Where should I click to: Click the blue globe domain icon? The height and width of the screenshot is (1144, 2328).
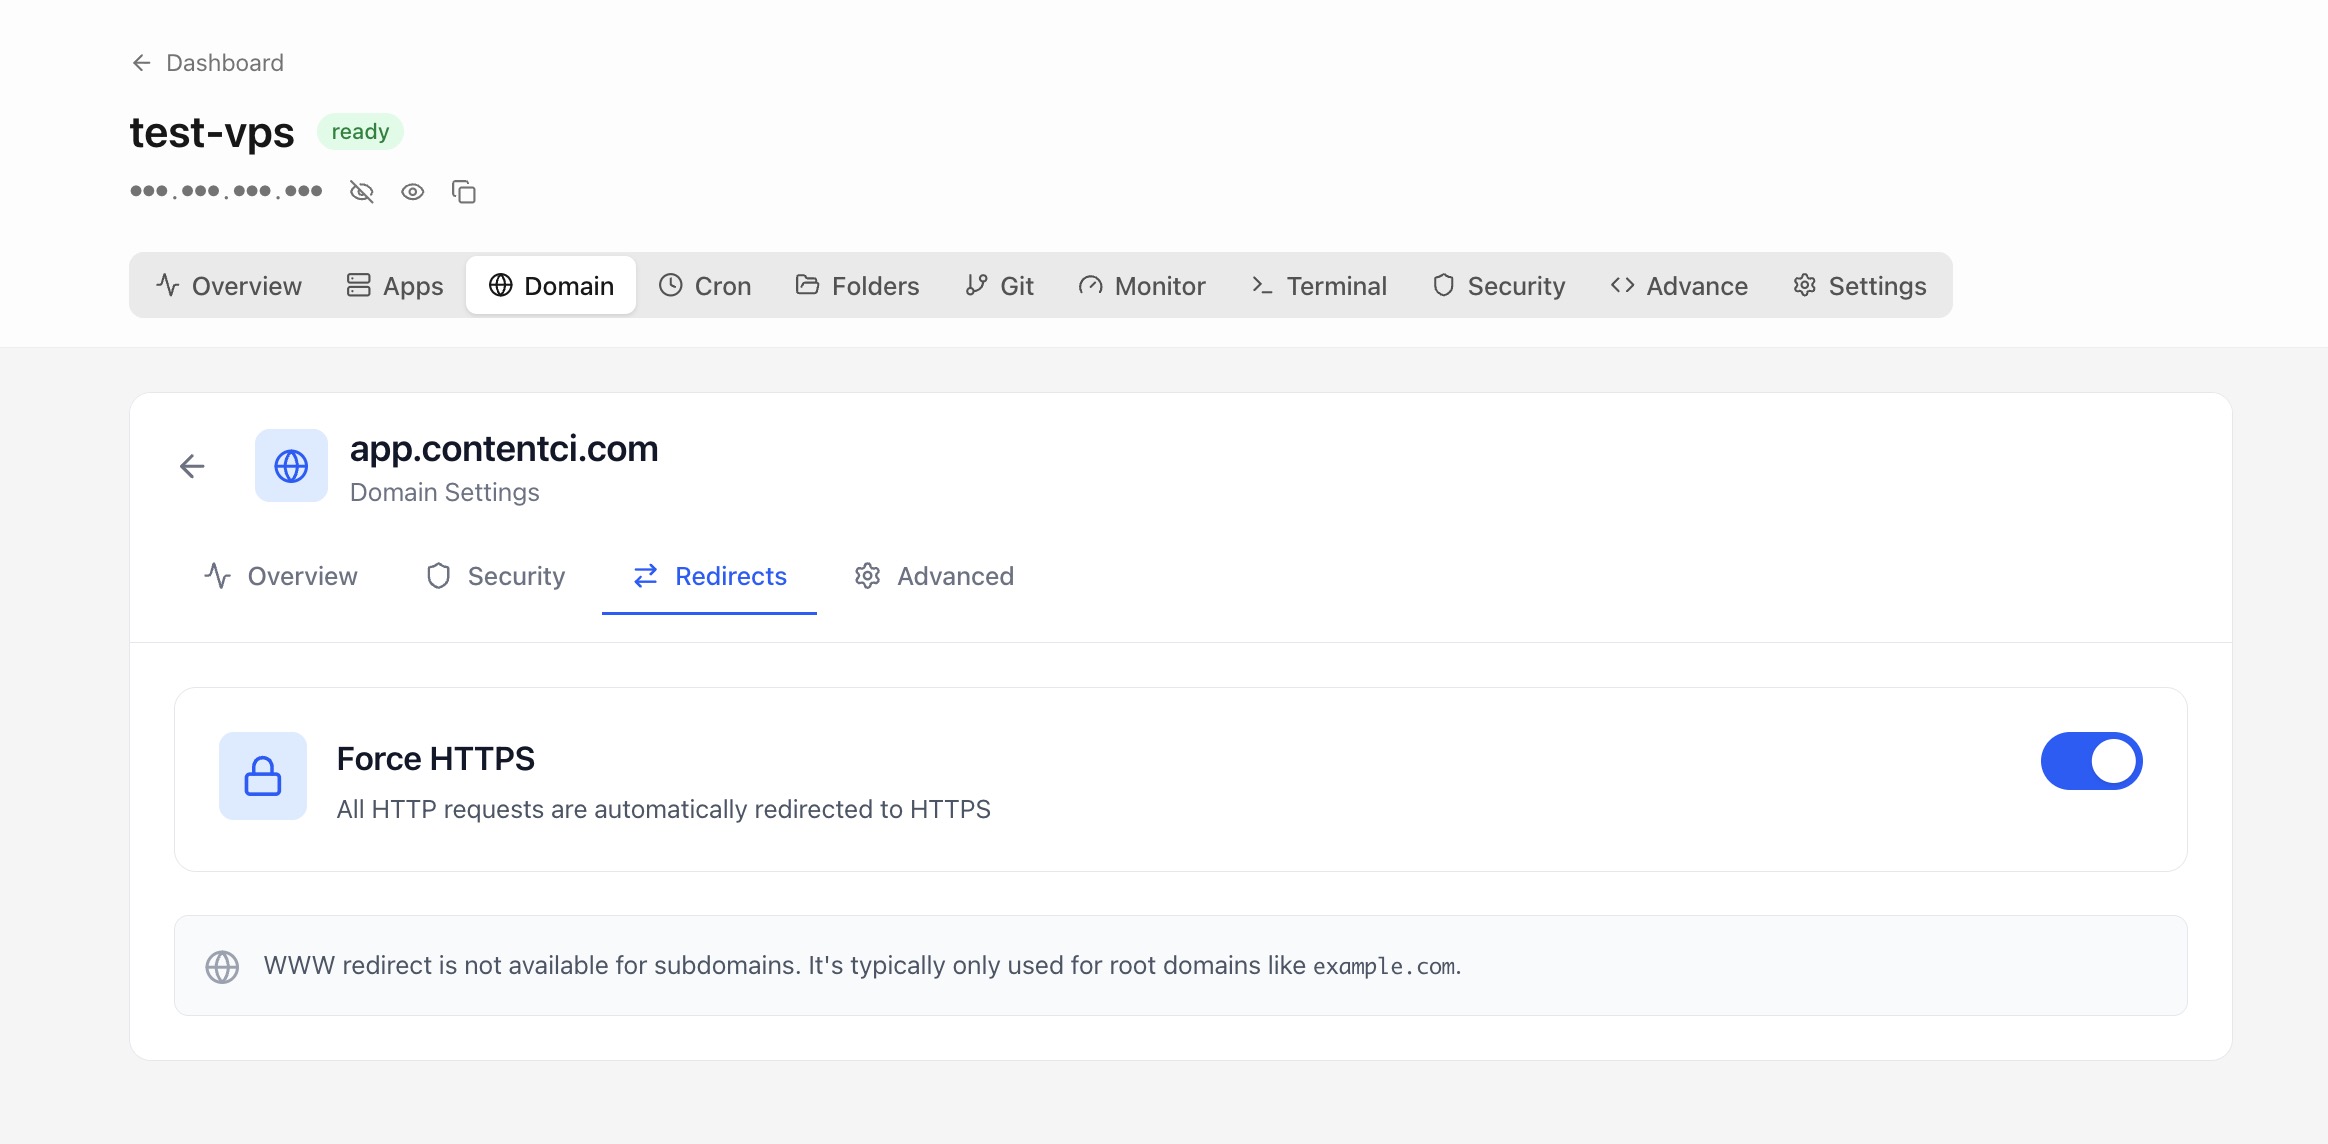(291, 466)
